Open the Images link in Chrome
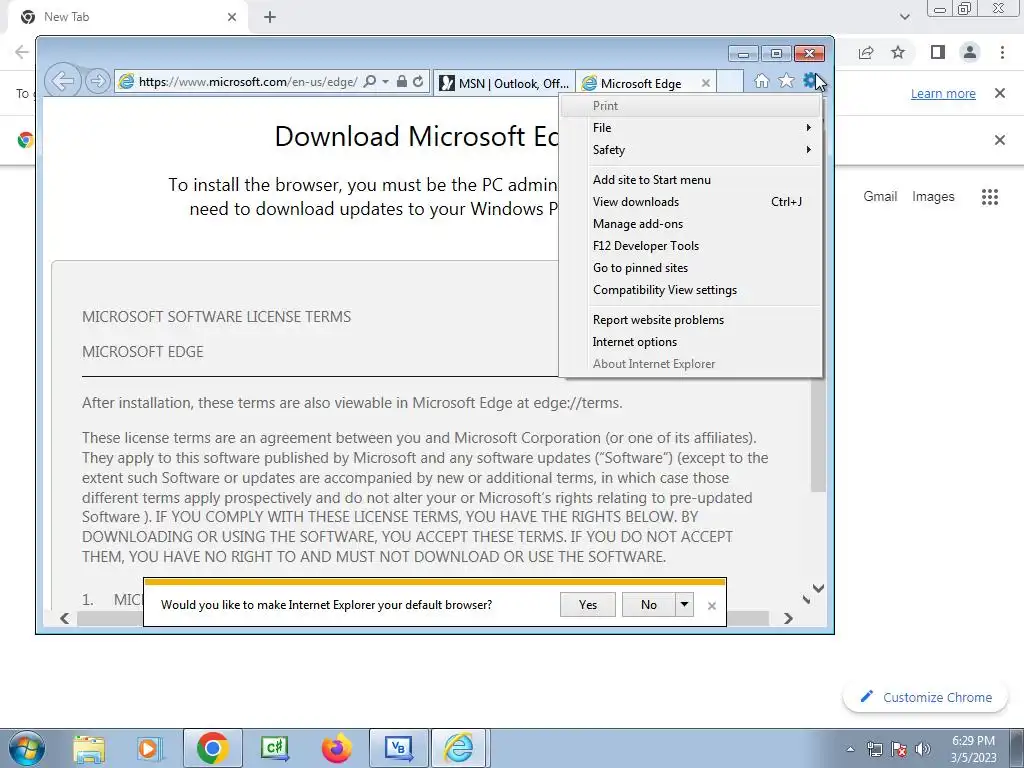This screenshot has width=1024, height=768. coord(933,197)
